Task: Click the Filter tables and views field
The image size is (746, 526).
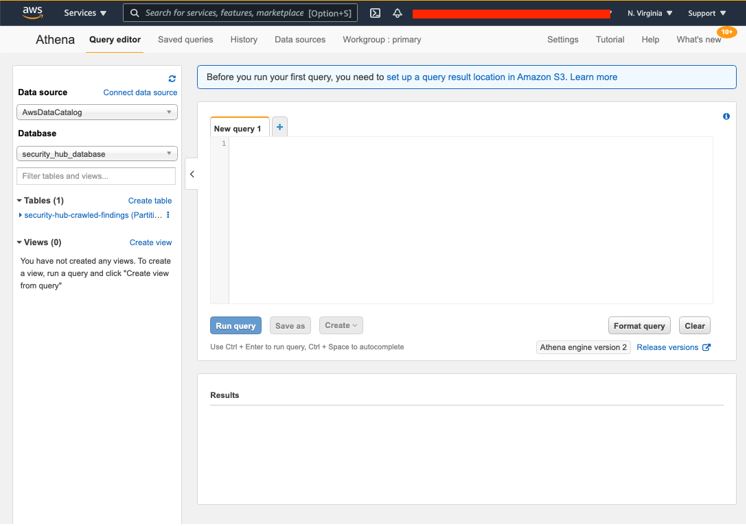Action: pyautogui.click(x=96, y=176)
